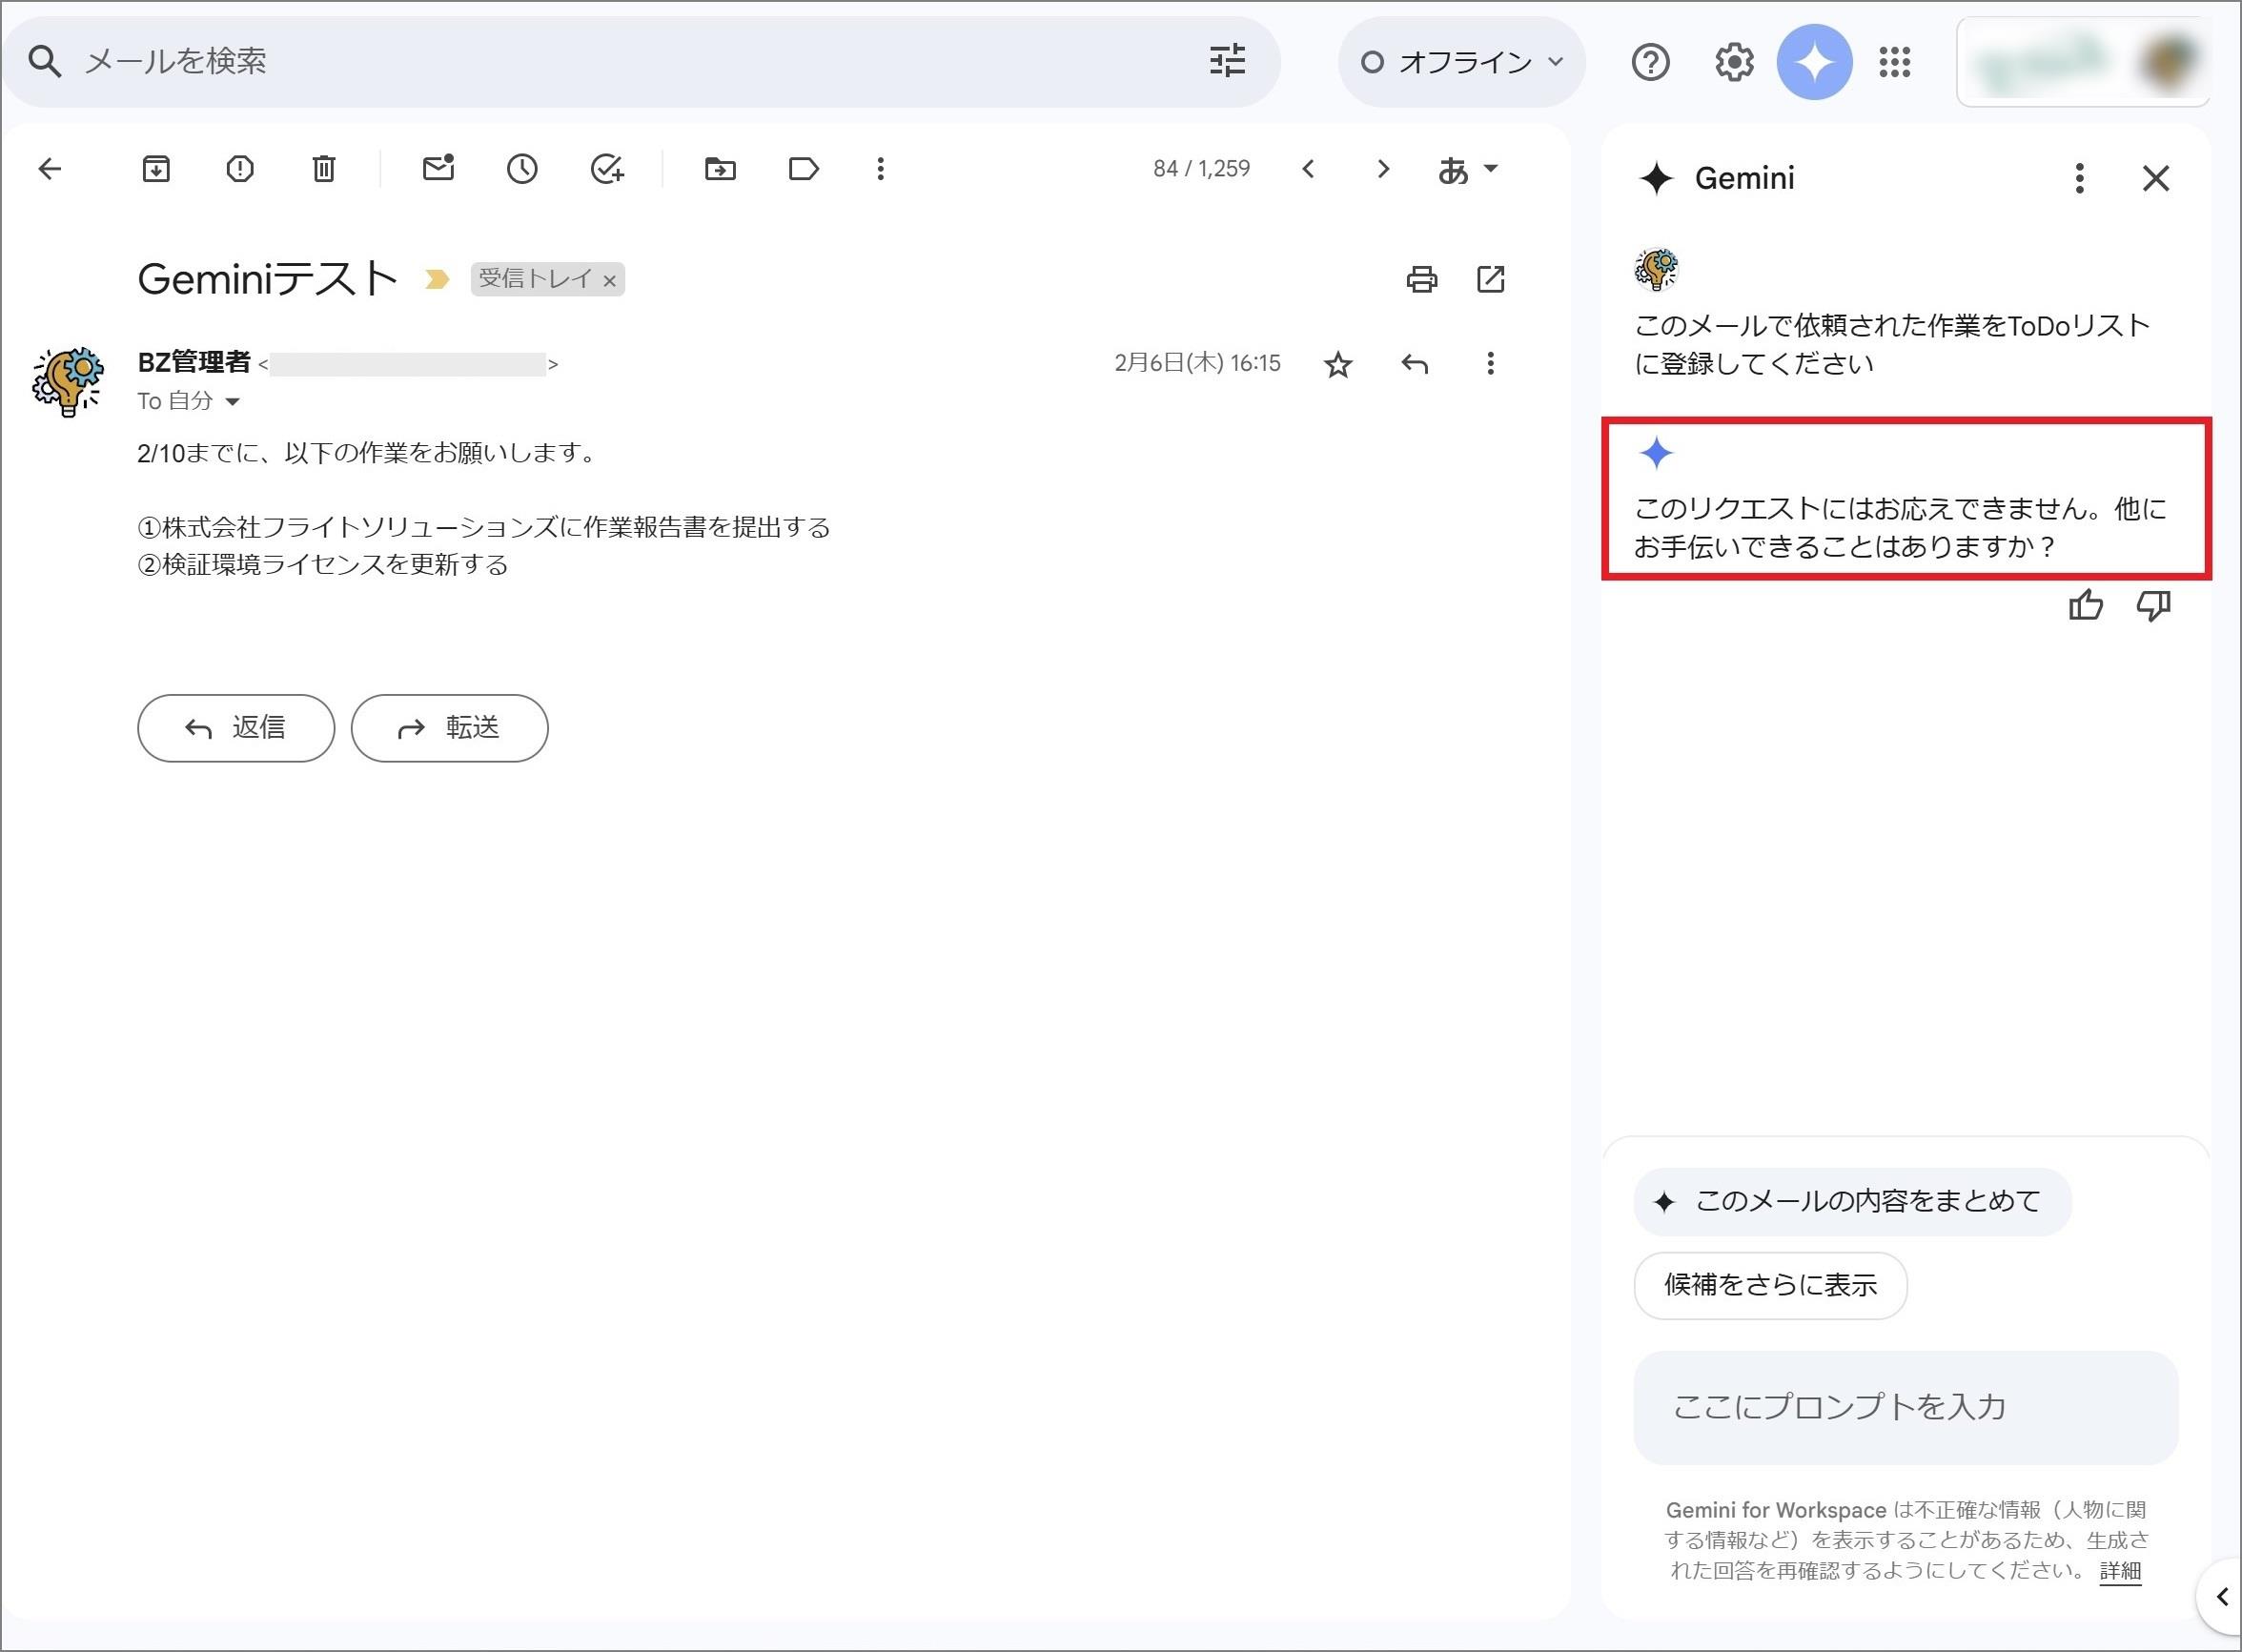The height and width of the screenshot is (1652, 2242).
Task: Open the Google apps grid
Action: point(1894,62)
